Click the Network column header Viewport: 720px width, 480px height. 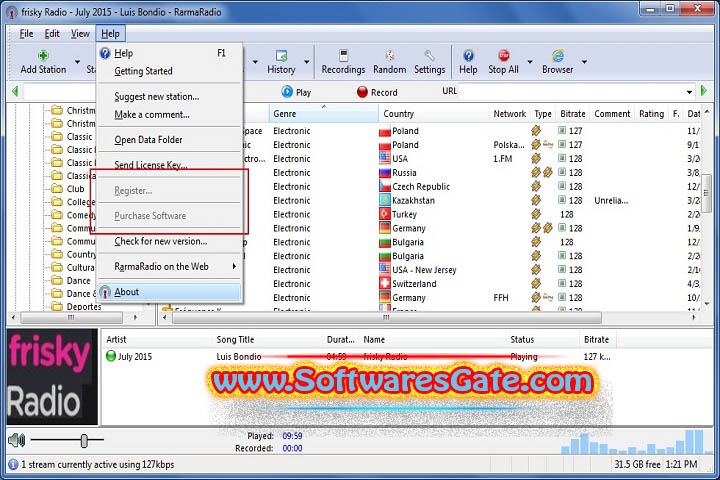click(x=509, y=113)
